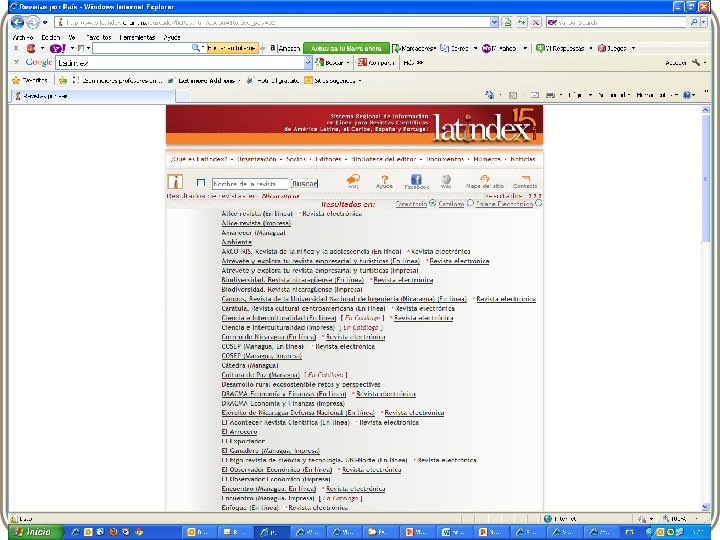Click the IE home icon in command bar
The width and height of the screenshot is (720, 540).
coord(489,95)
